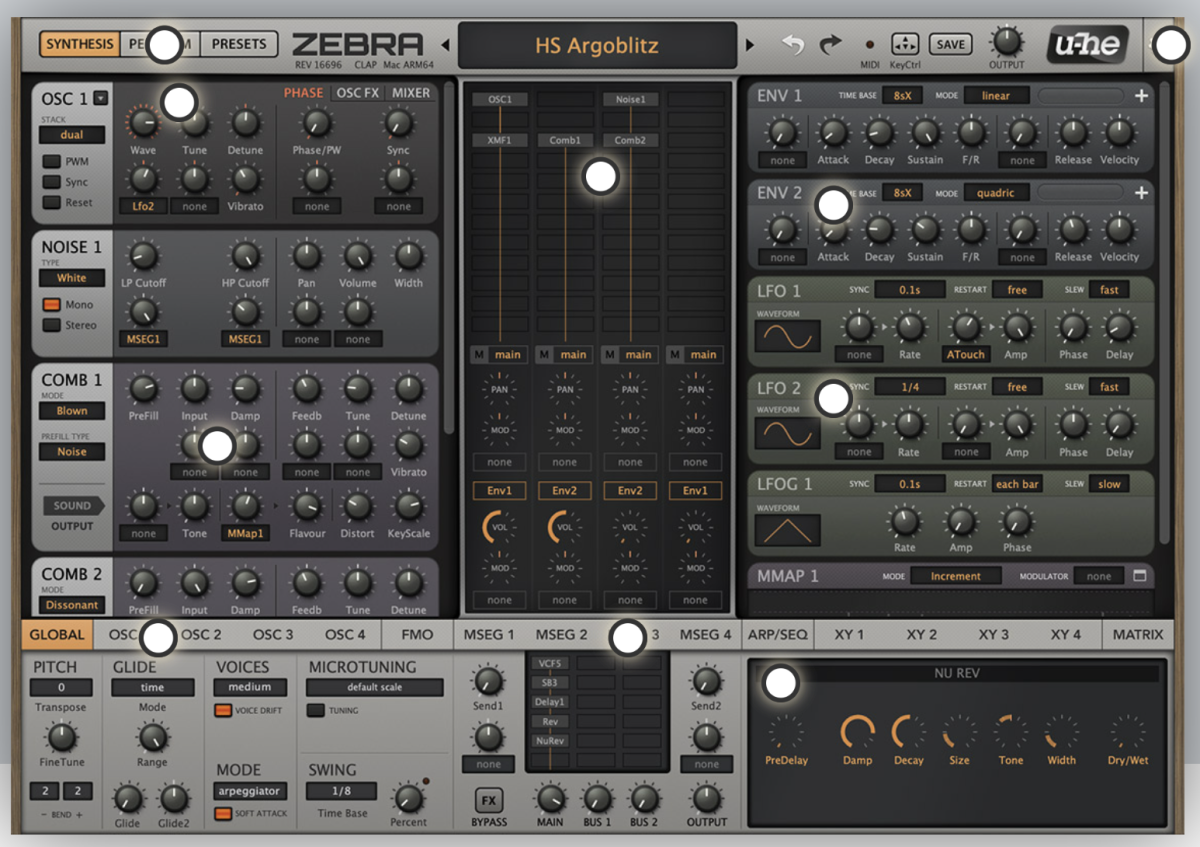Open MMAP 1 mode 'Increment' selector
The height and width of the screenshot is (847, 1200).
[x=956, y=576]
